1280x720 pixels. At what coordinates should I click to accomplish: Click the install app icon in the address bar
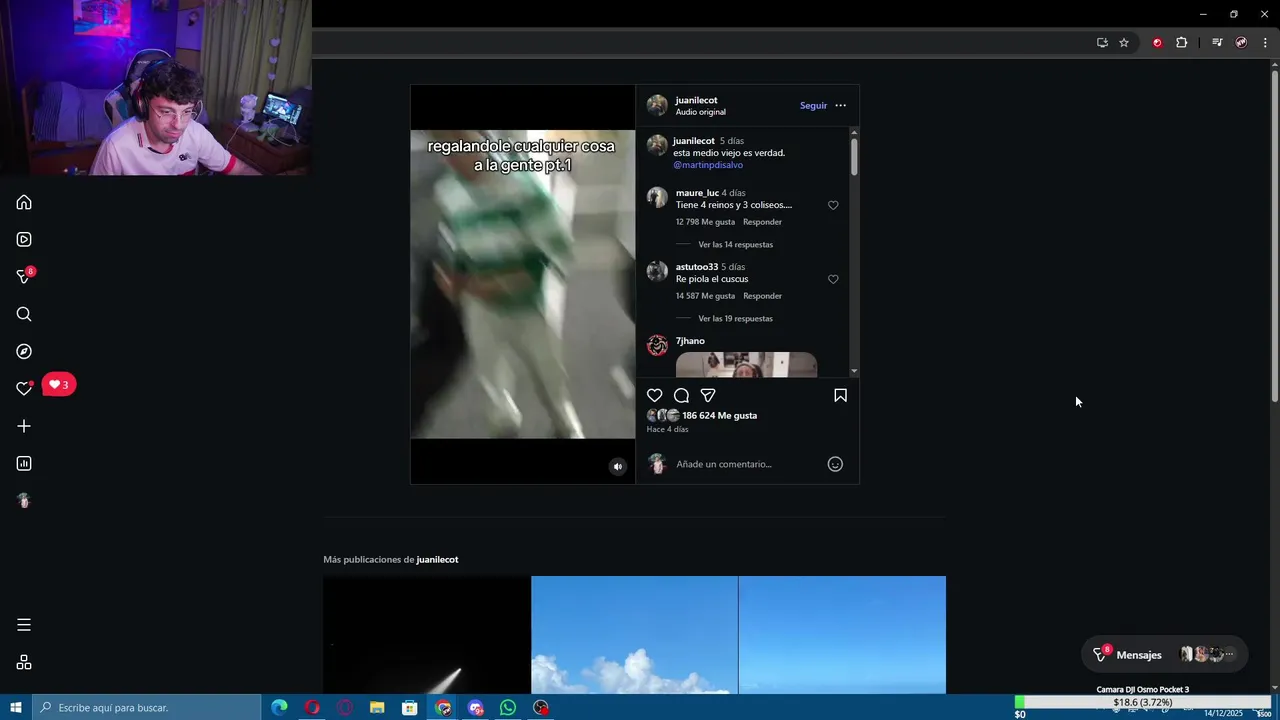click(x=1102, y=42)
